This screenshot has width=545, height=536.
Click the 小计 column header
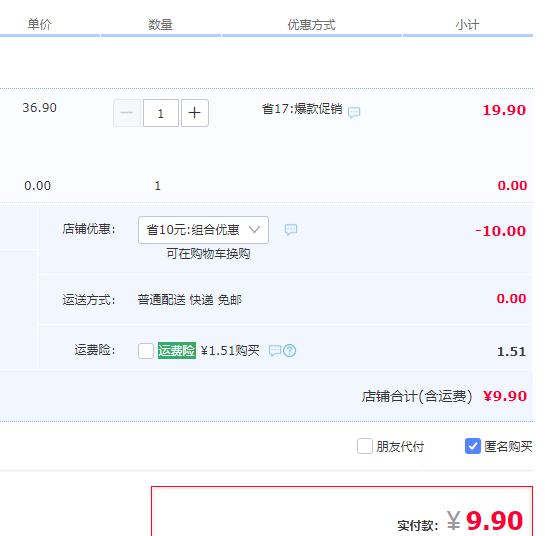(467, 25)
